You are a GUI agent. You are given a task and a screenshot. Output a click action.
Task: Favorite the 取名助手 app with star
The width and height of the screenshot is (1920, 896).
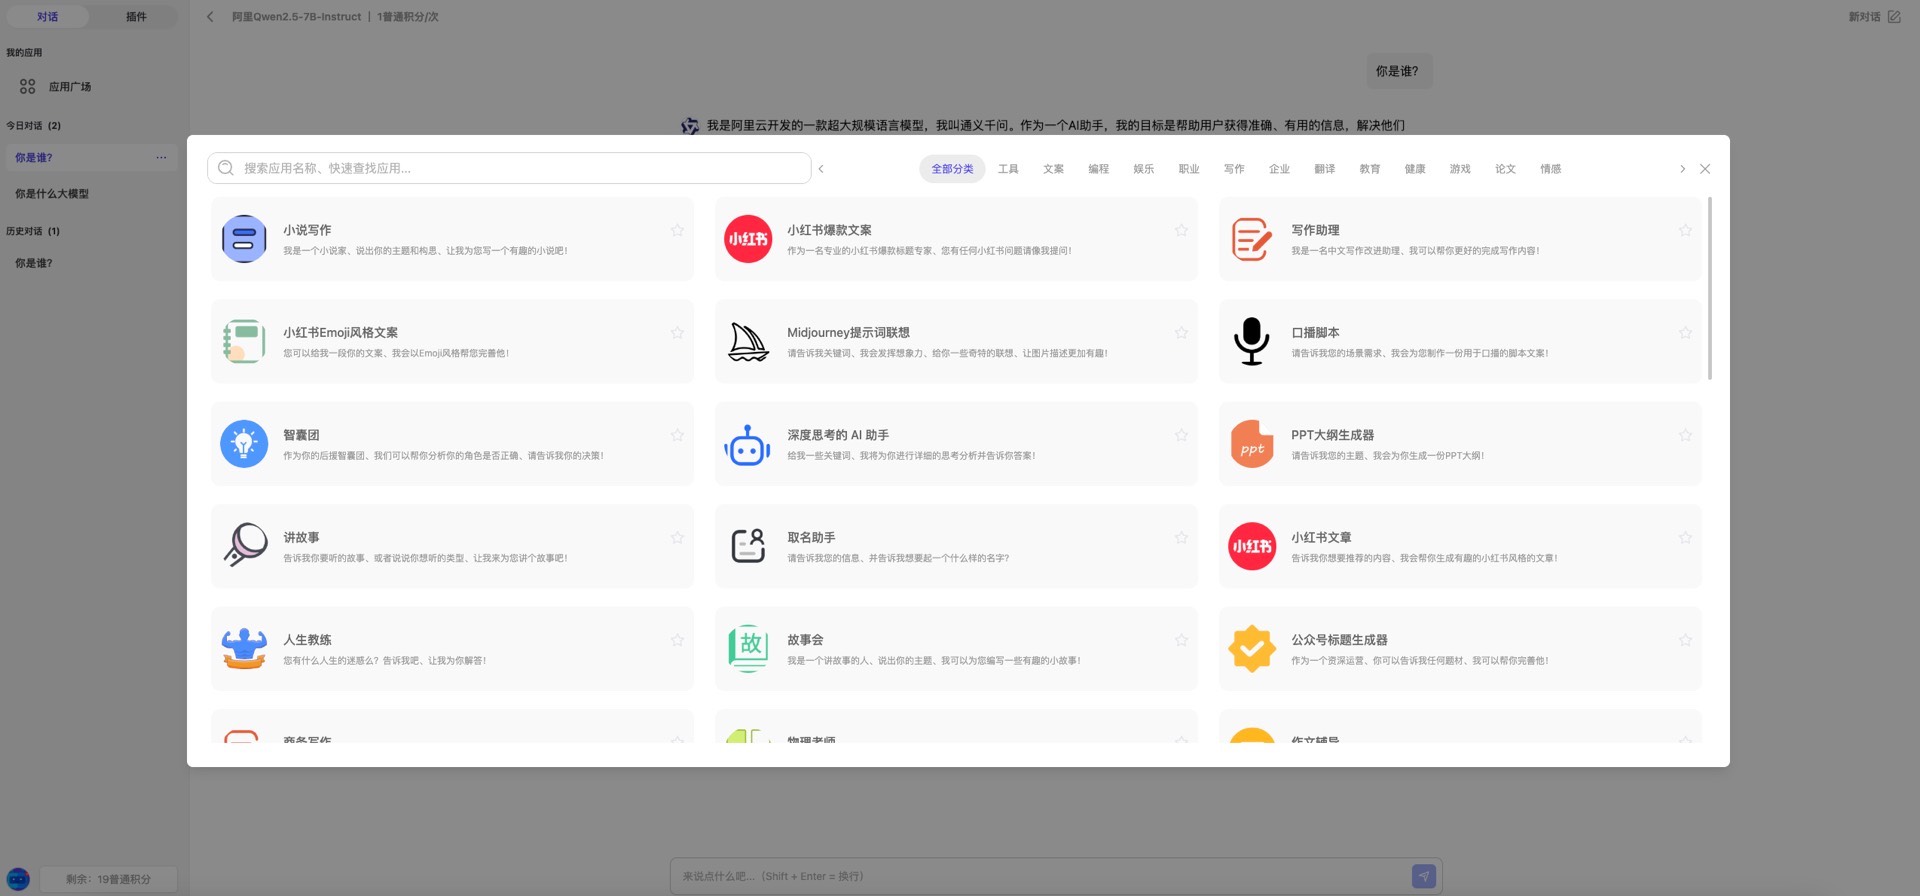(x=1181, y=537)
